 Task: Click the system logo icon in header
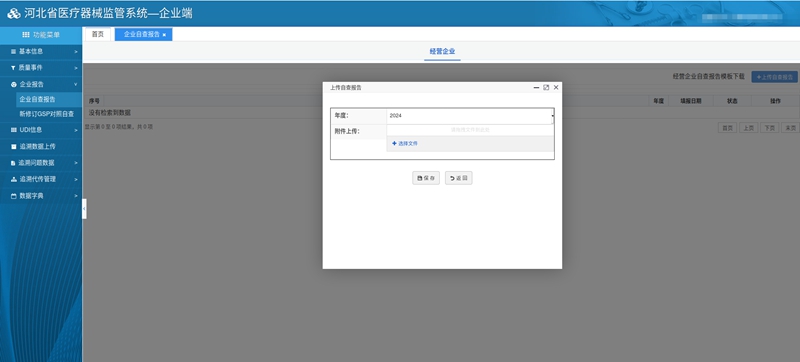coord(14,14)
